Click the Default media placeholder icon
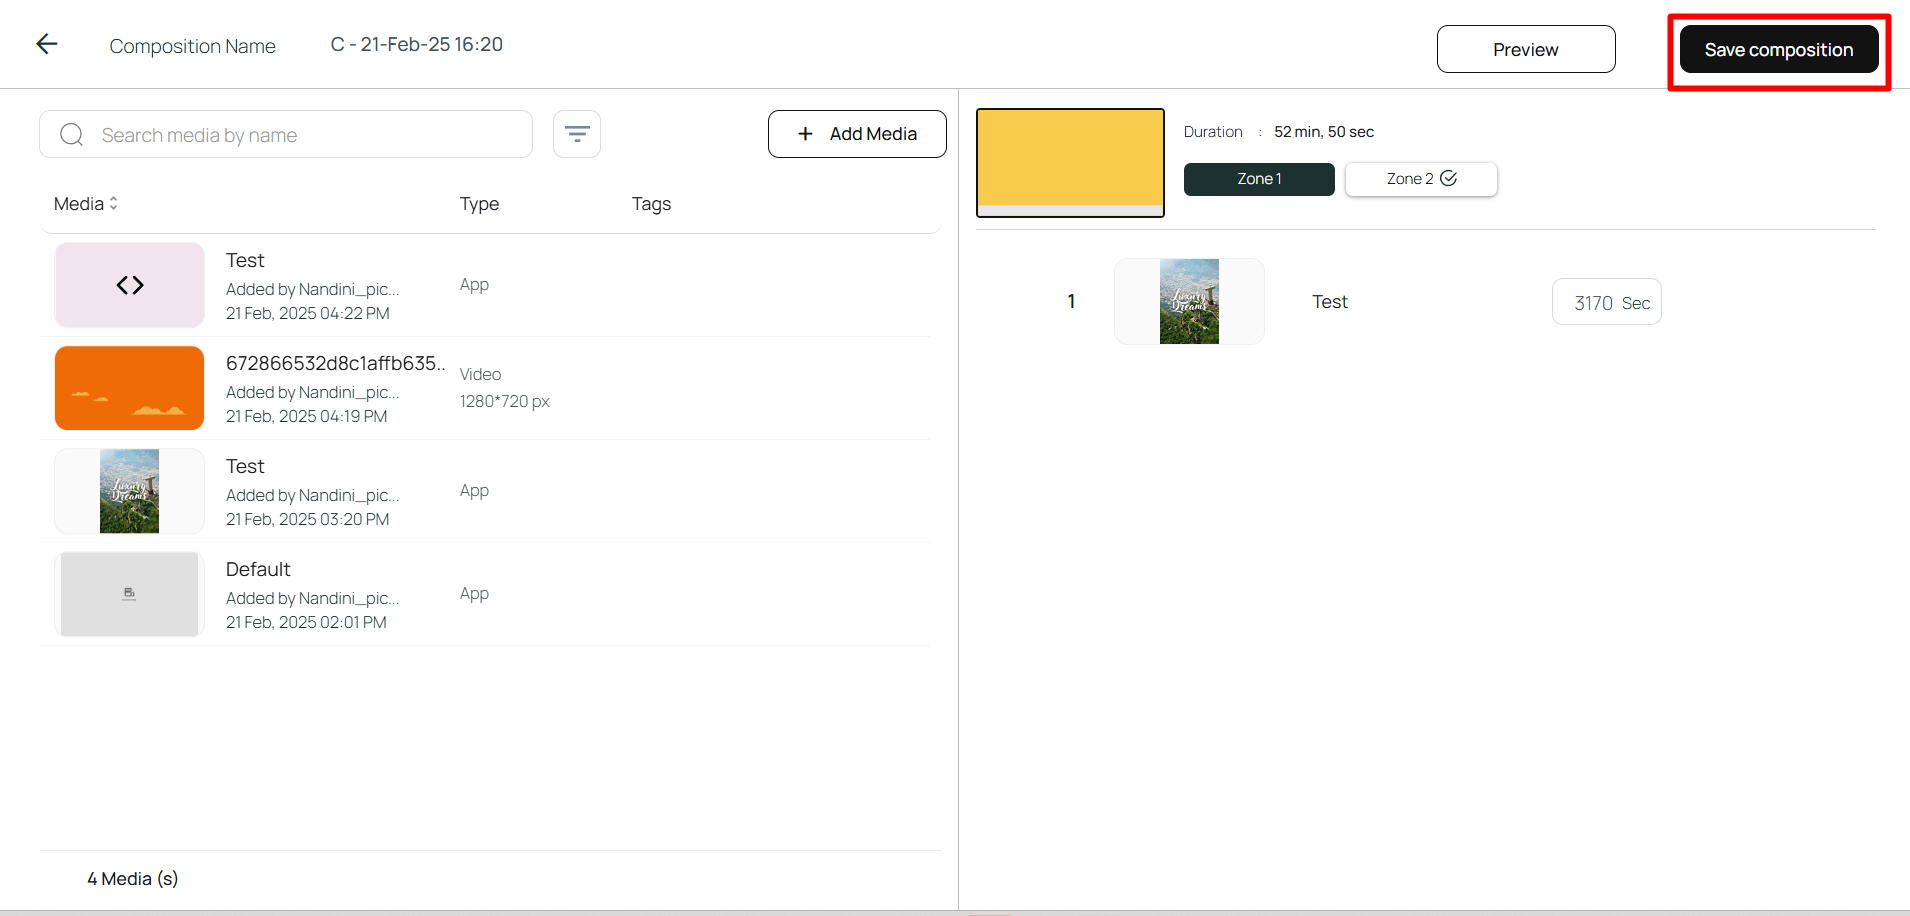The width and height of the screenshot is (1910, 916). tap(129, 594)
